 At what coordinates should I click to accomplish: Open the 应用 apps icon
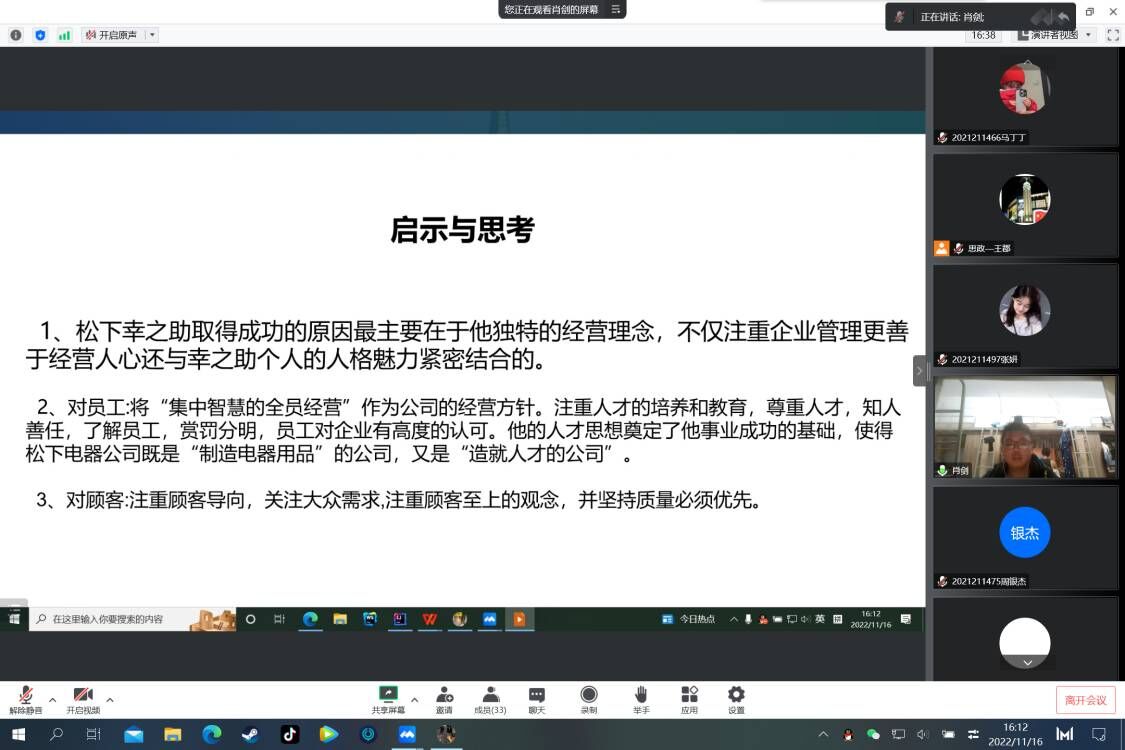pyautogui.click(x=689, y=699)
